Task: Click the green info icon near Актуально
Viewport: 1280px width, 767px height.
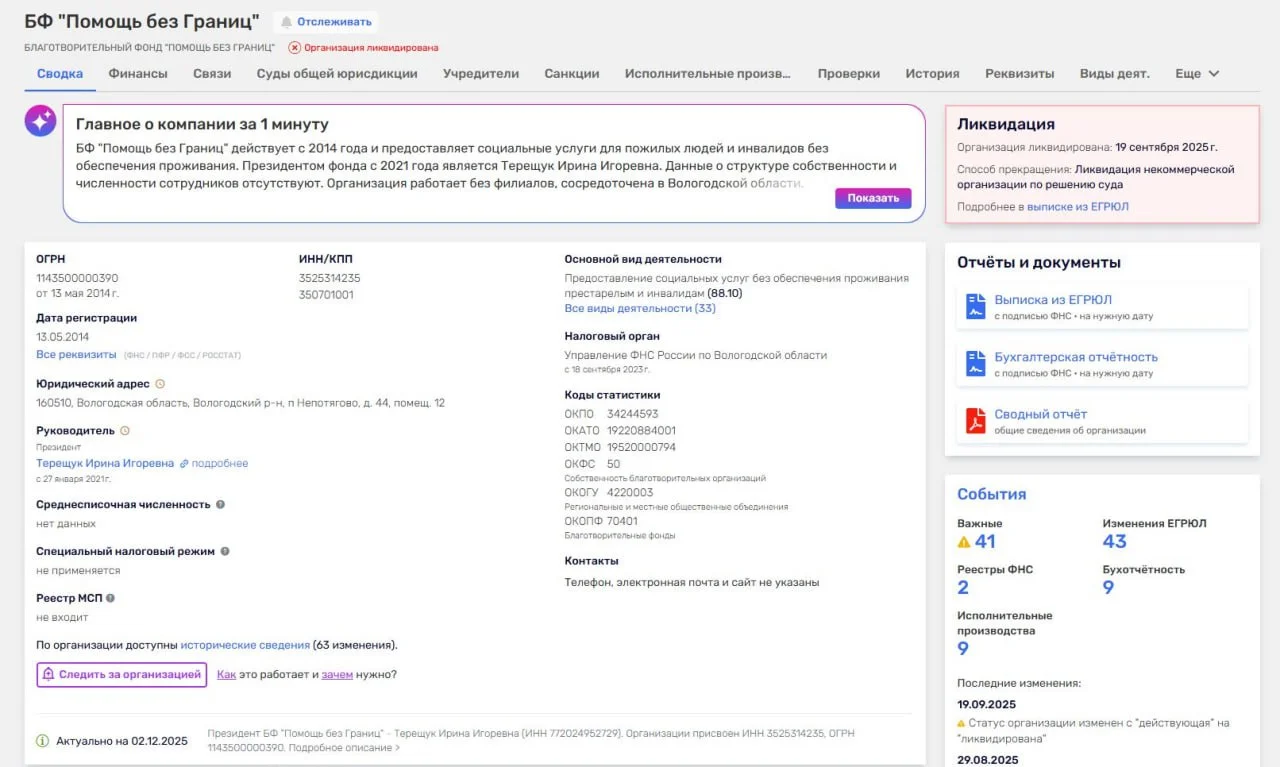Action: pos(42,741)
